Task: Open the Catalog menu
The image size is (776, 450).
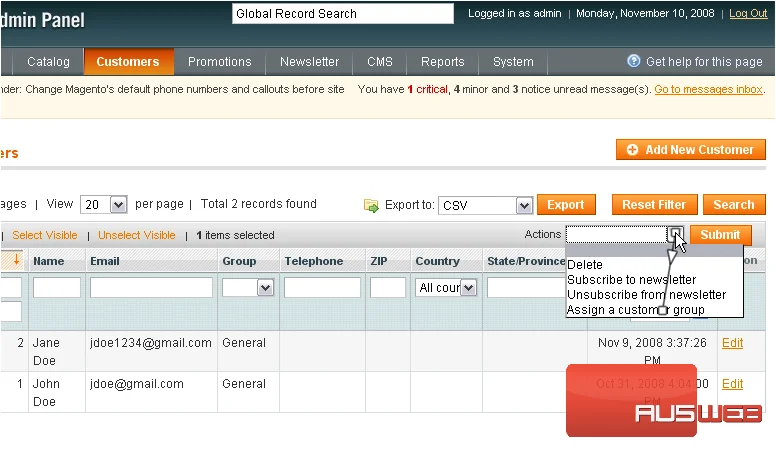Action: (x=48, y=62)
